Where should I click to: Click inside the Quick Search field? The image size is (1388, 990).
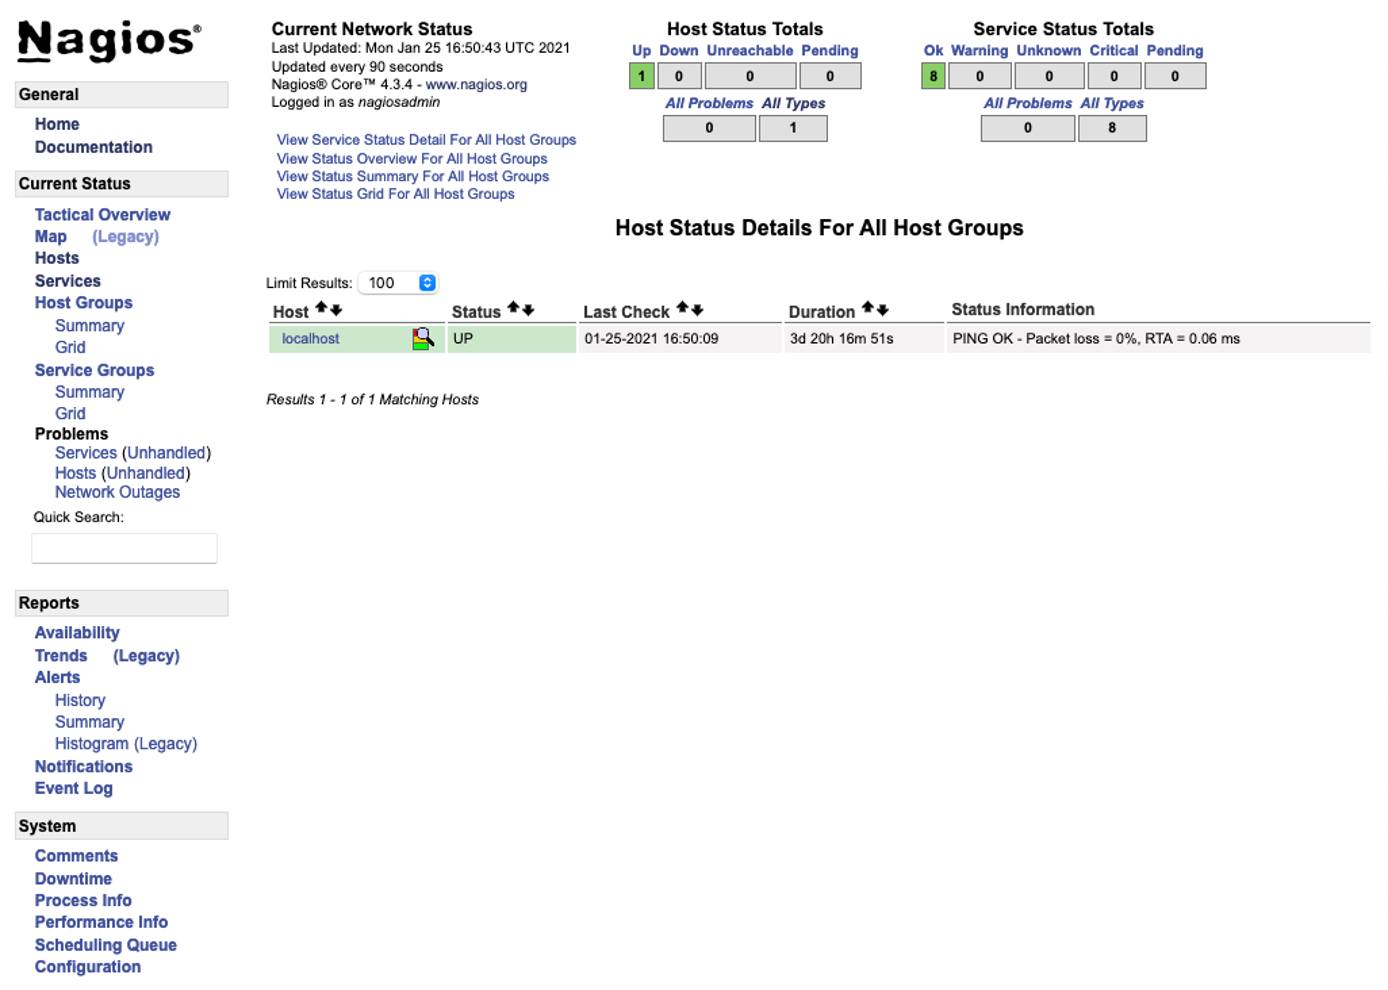click(x=124, y=548)
